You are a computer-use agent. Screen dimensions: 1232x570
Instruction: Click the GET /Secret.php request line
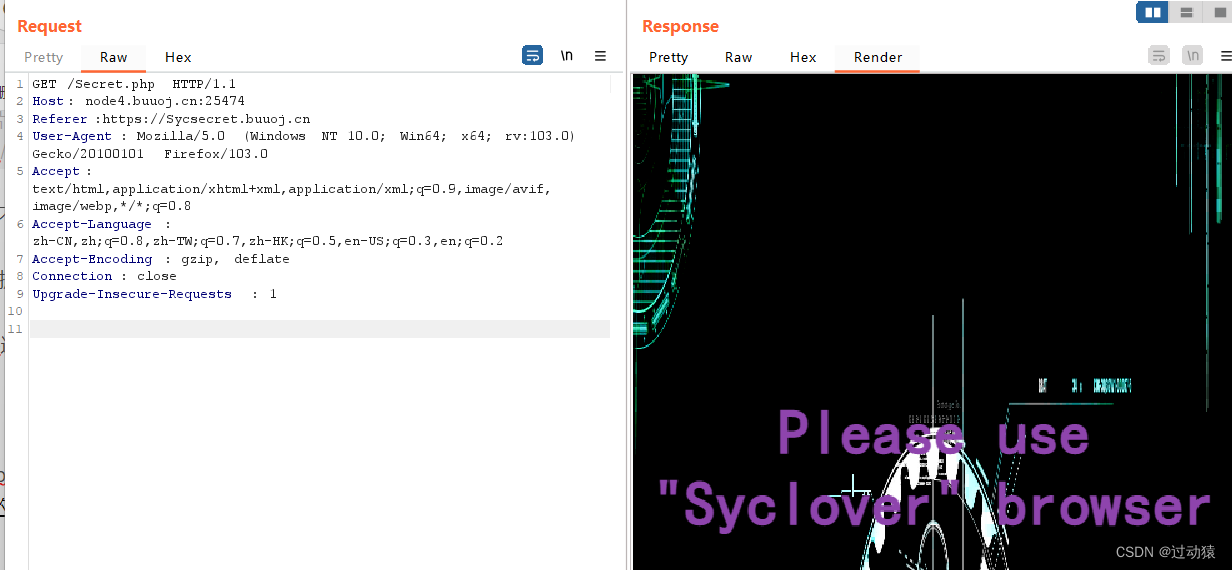tap(134, 84)
